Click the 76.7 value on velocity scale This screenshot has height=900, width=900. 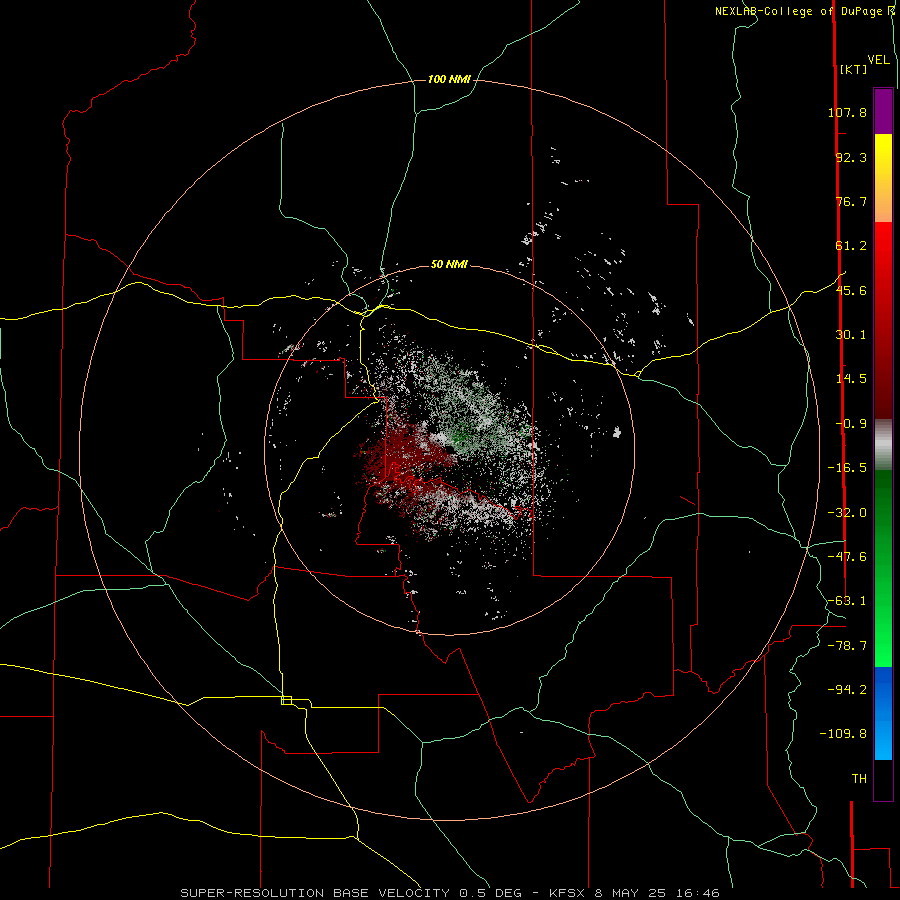(x=851, y=201)
